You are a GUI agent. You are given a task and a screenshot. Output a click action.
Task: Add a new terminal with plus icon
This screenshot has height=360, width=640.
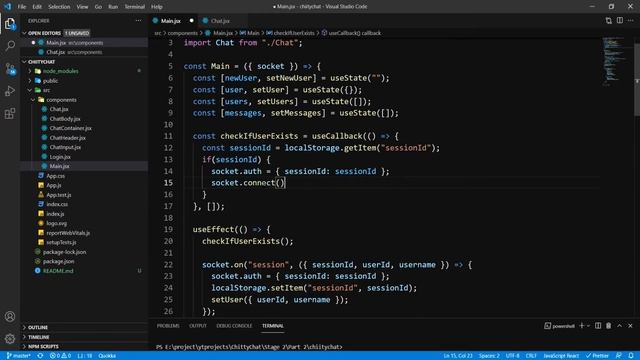point(582,326)
